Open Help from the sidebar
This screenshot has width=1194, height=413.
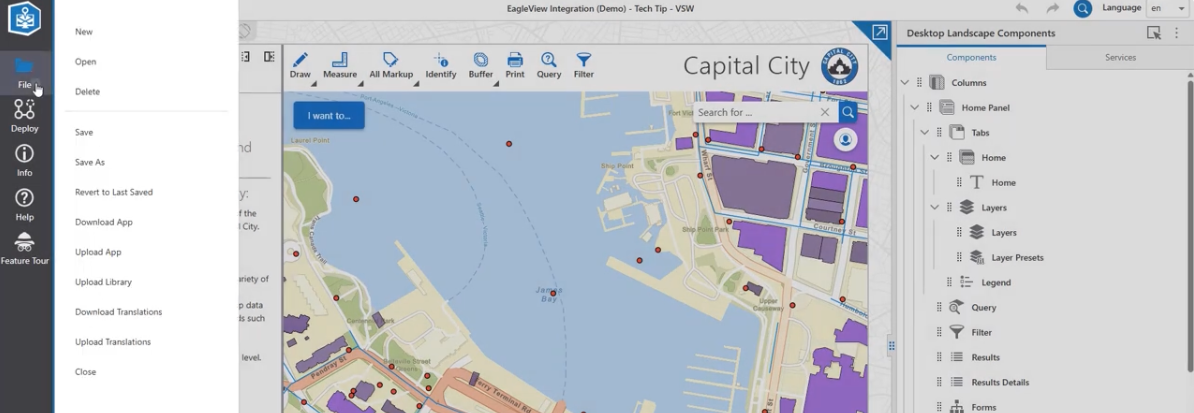click(x=24, y=205)
